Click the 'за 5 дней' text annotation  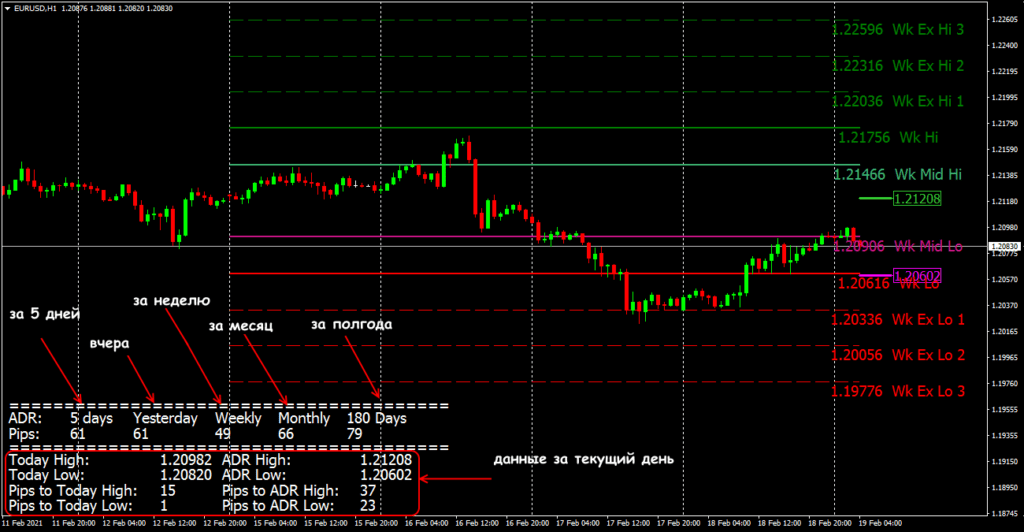[x=40, y=314]
